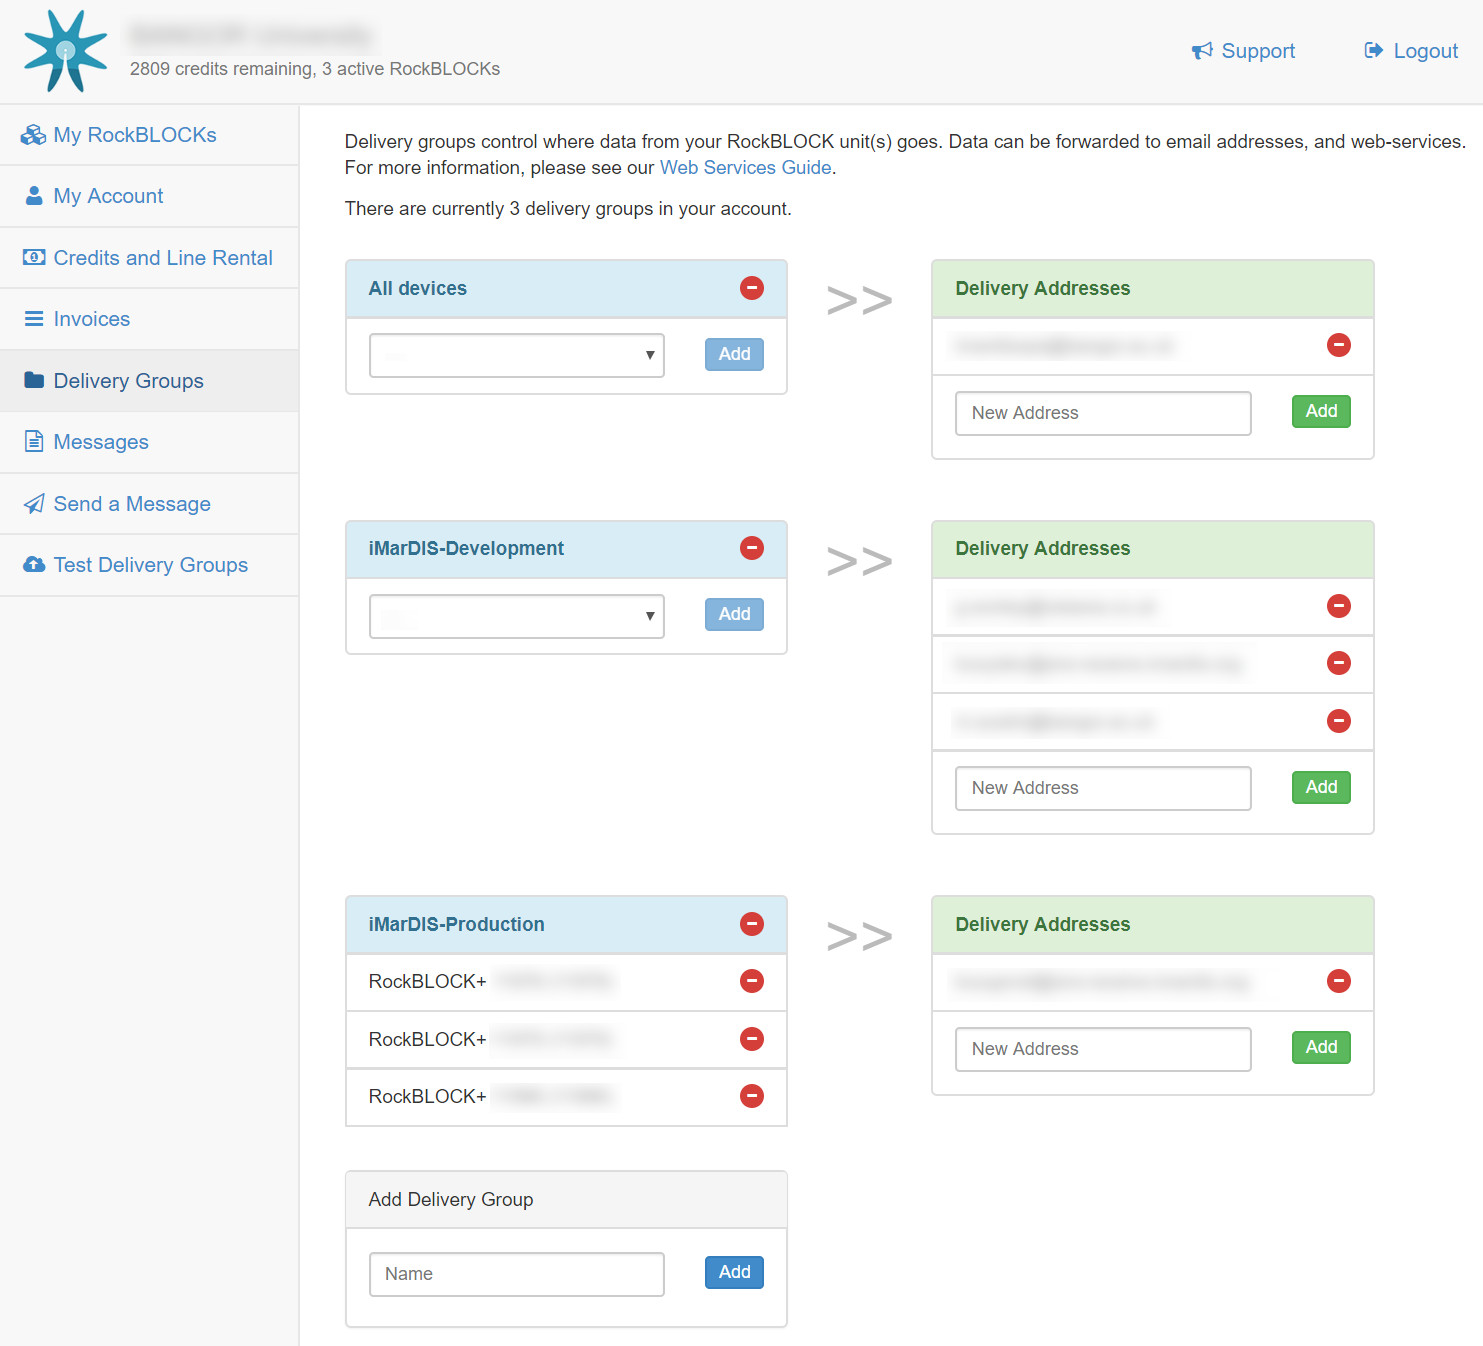The height and width of the screenshot is (1346, 1483).
Task: Open Test Delivery Groups page
Action: [x=151, y=565]
